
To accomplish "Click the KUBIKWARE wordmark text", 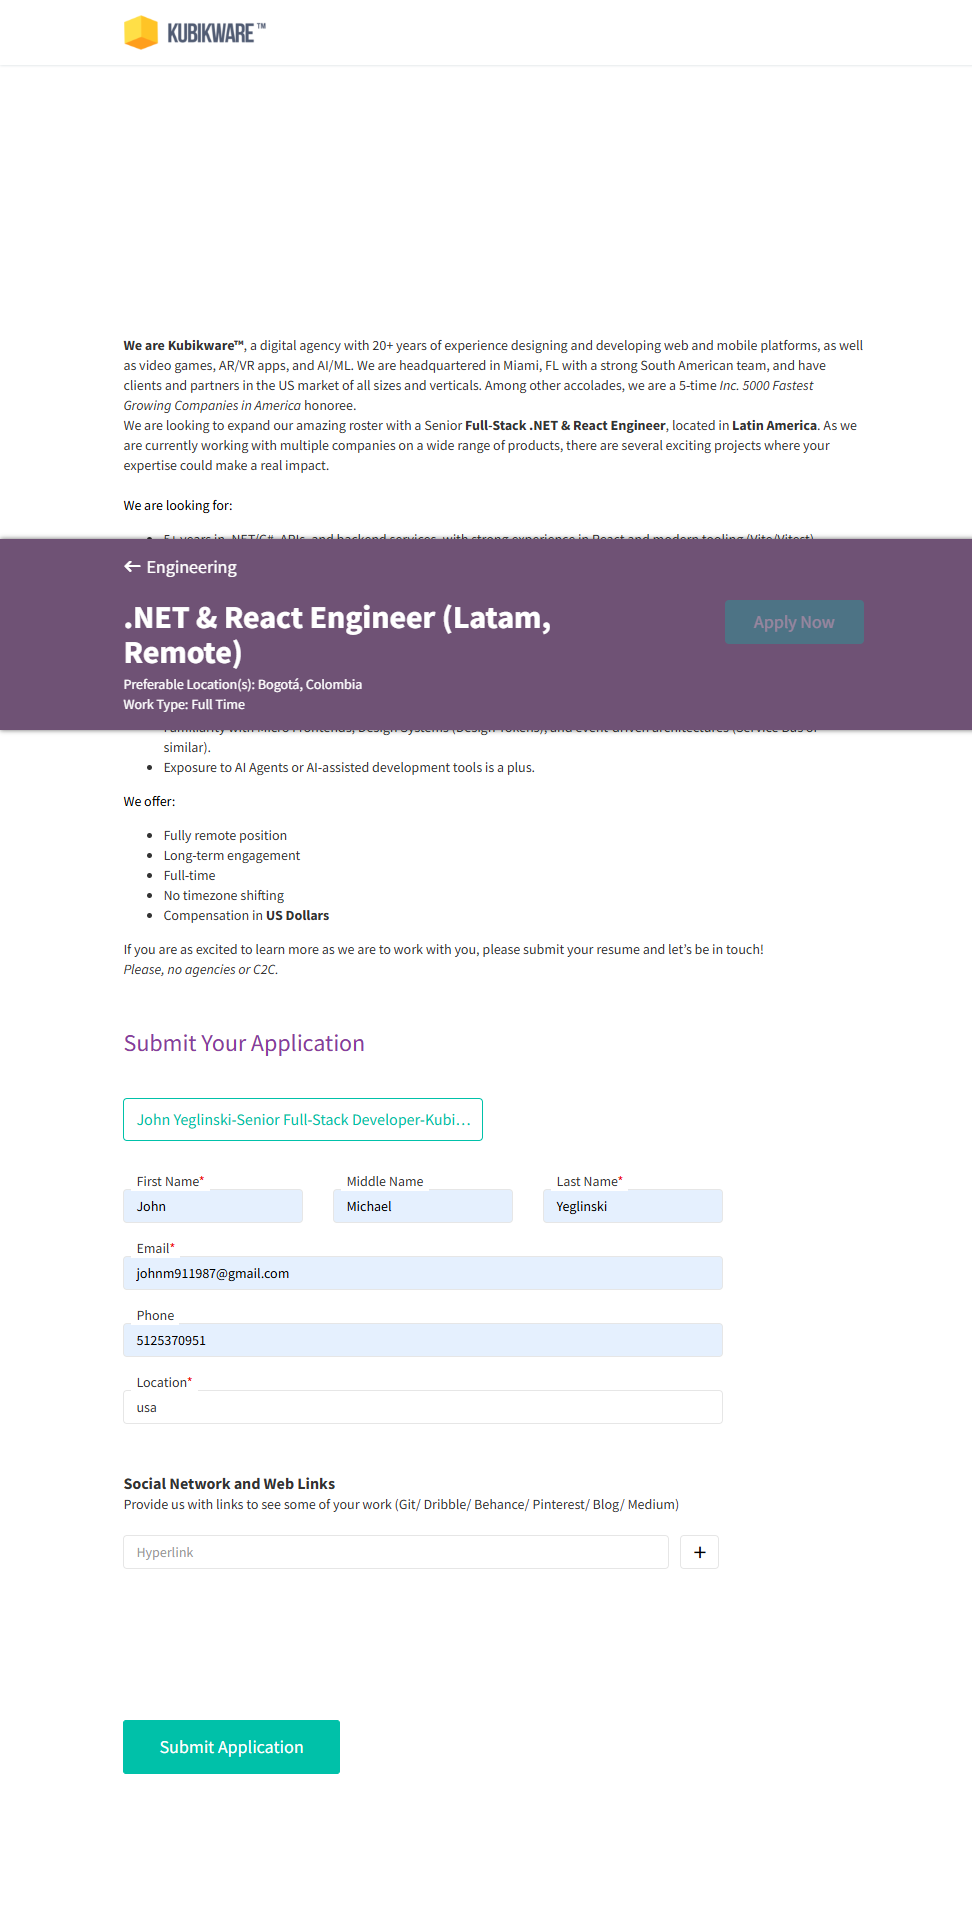I will pyautogui.click(x=210, y=34).
